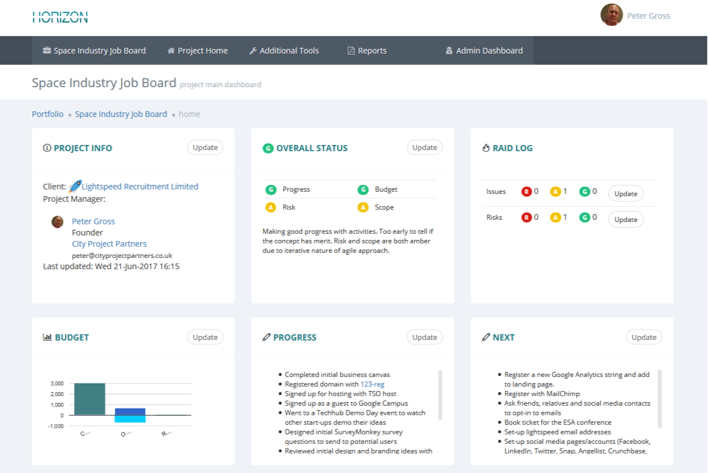
Task: Go to Project Home menu
Action: click(198, 51)
